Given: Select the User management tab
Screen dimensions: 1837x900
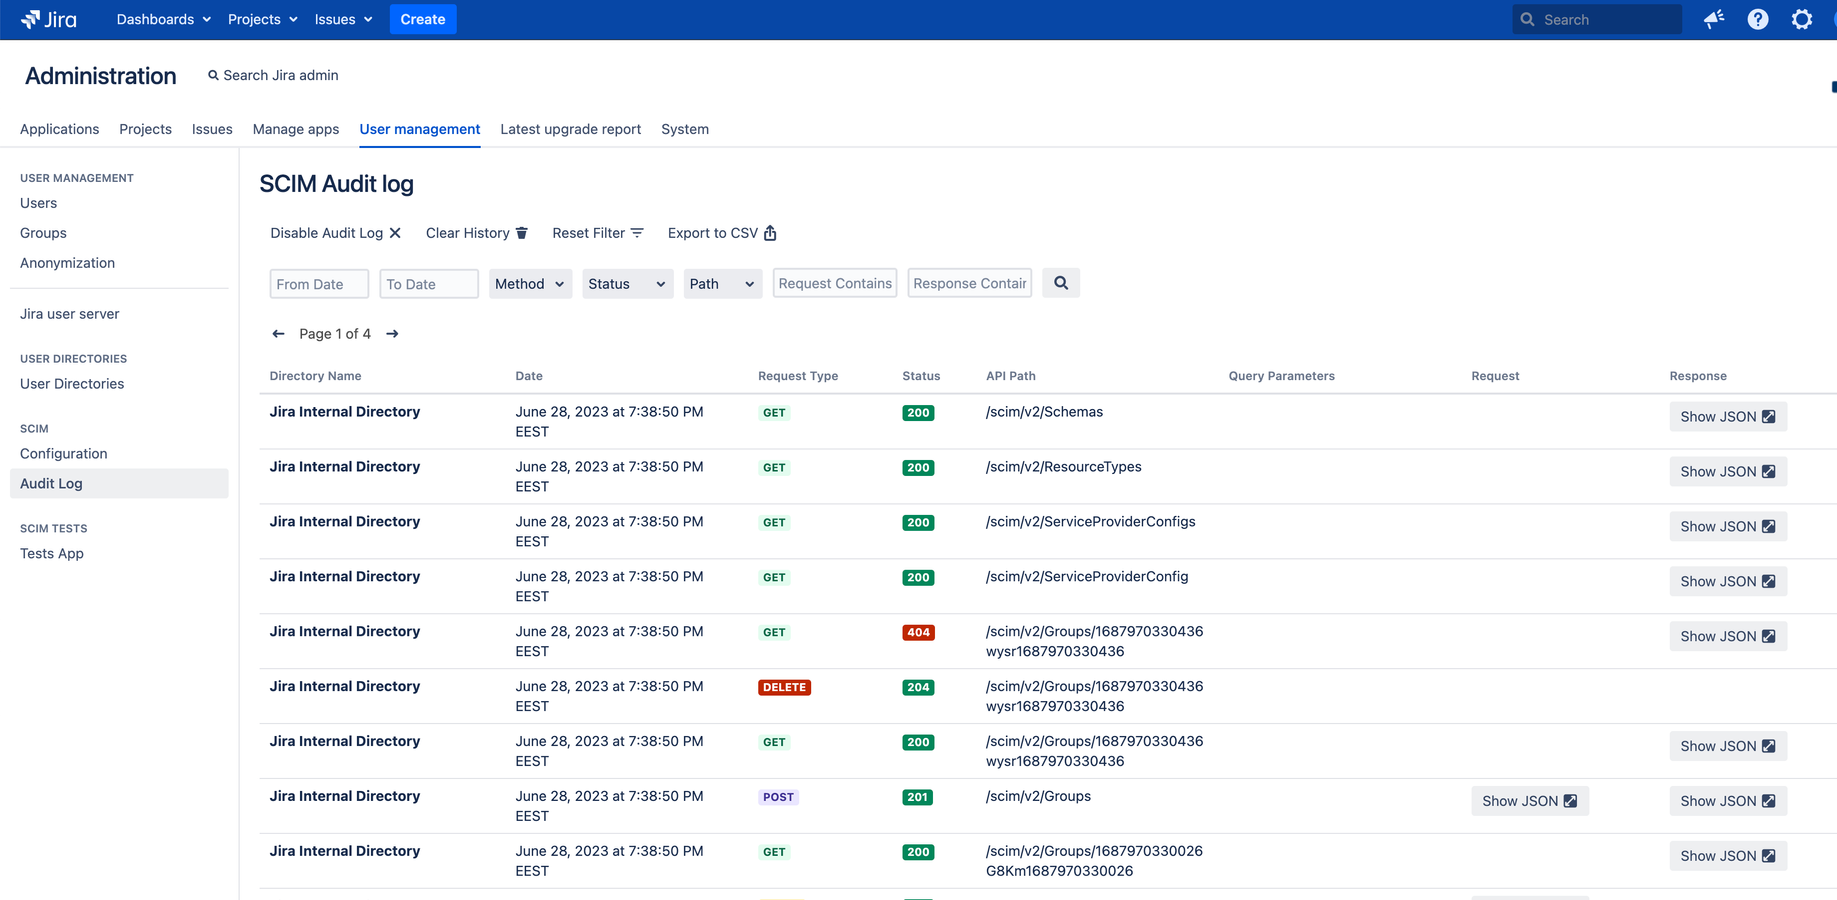Looking at the screenshot, I should [x=420, y=129].
